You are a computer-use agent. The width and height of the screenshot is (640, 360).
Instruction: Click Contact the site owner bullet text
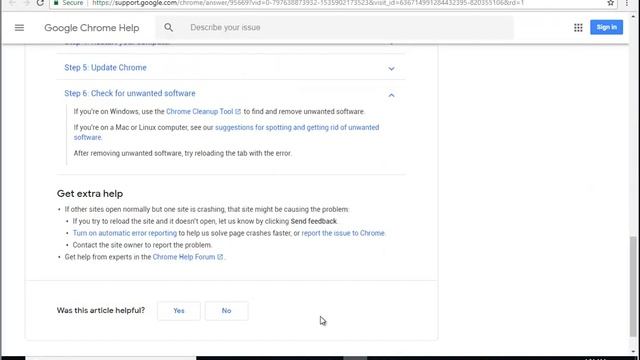click(x=142, y=245)
